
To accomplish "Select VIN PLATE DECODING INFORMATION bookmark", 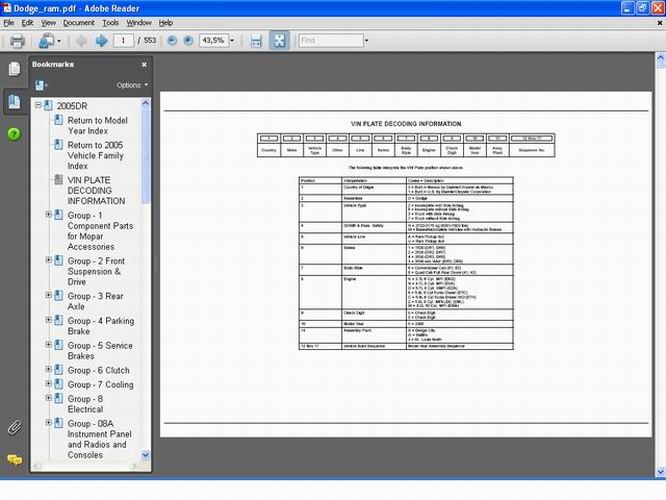I will [x=96, y=191].
